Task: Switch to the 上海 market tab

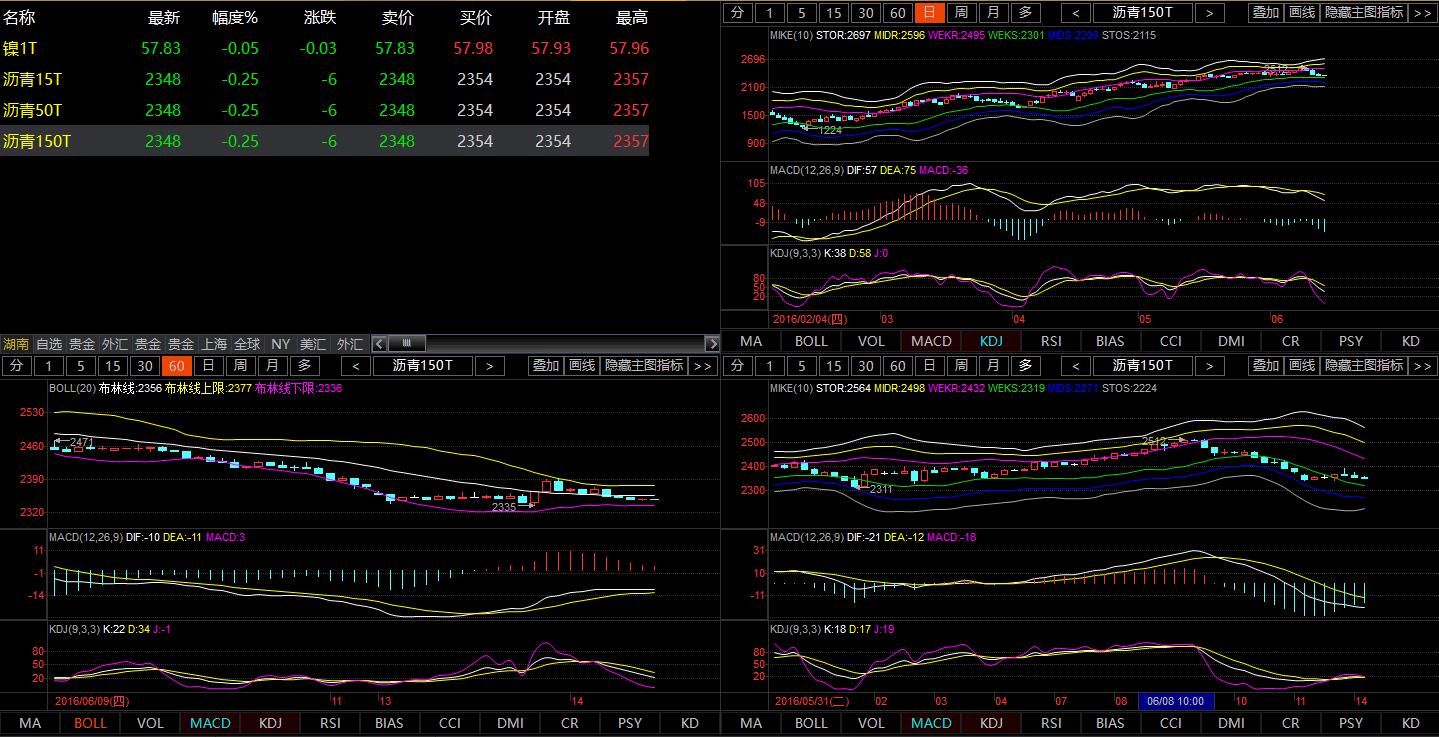Action: click(214, 343)
